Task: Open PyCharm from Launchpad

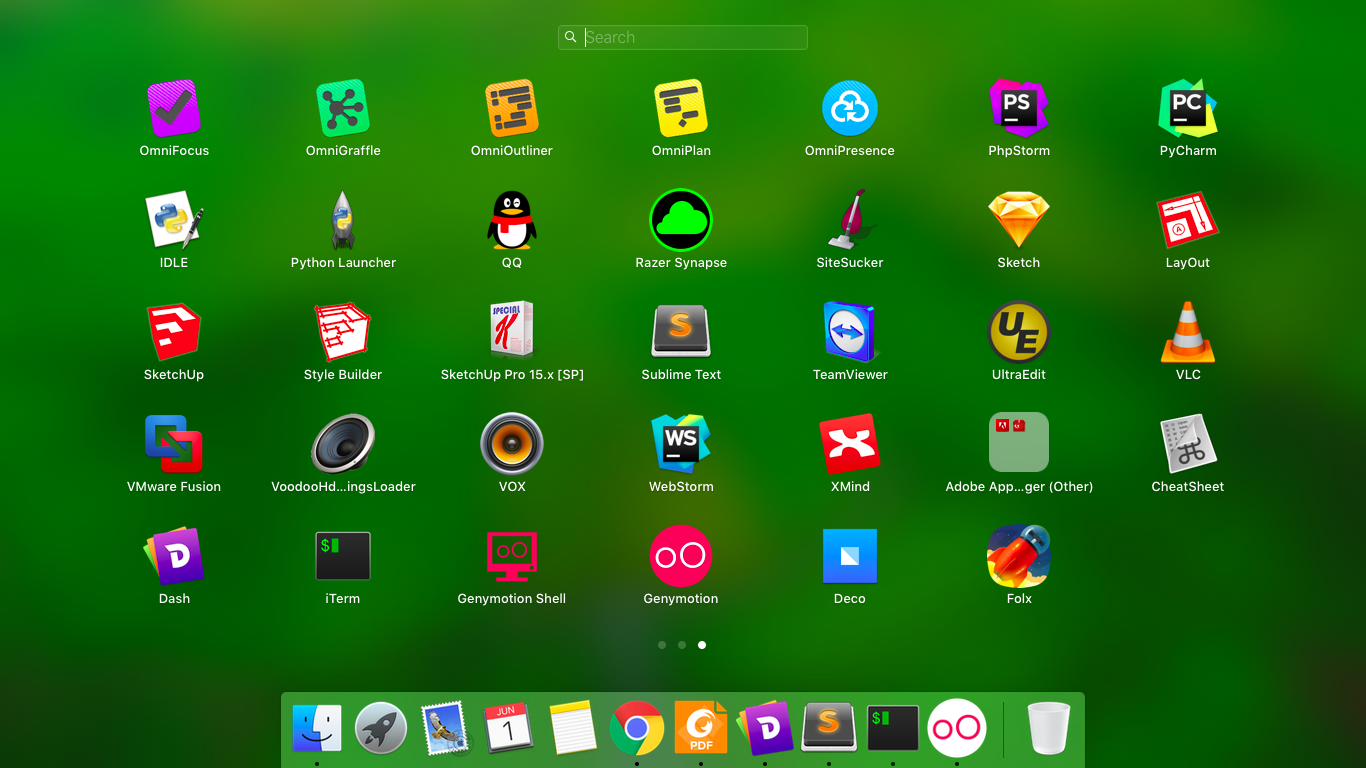Action: 1188,108
